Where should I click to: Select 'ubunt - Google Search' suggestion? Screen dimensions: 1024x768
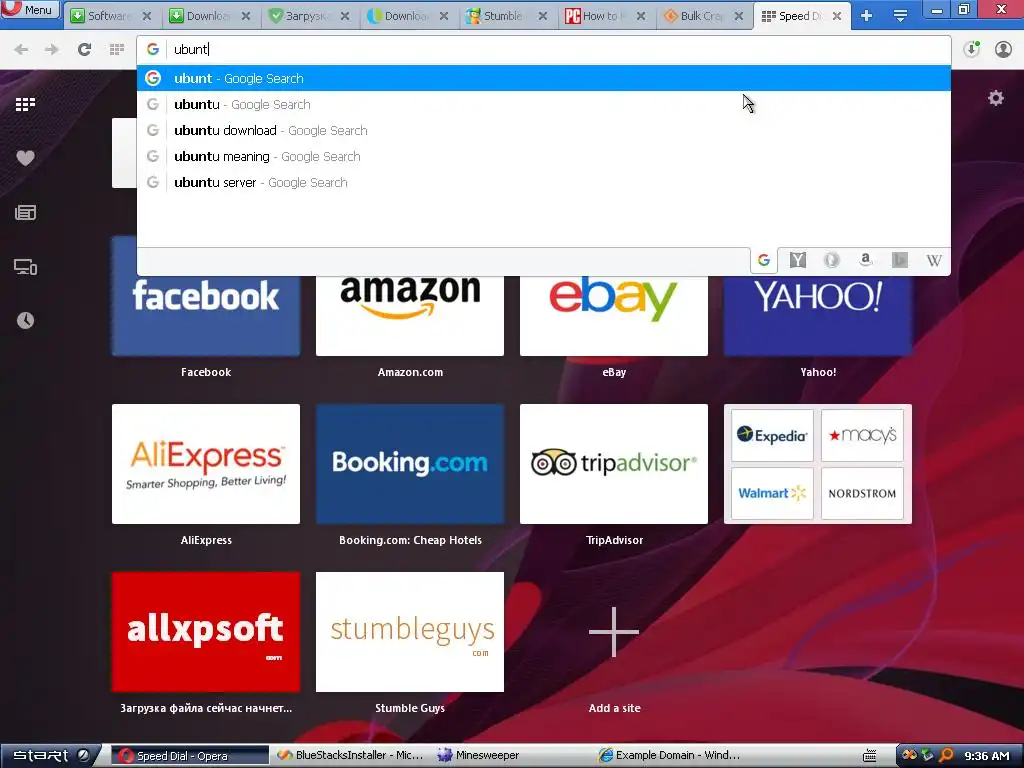tap(543, 78)
